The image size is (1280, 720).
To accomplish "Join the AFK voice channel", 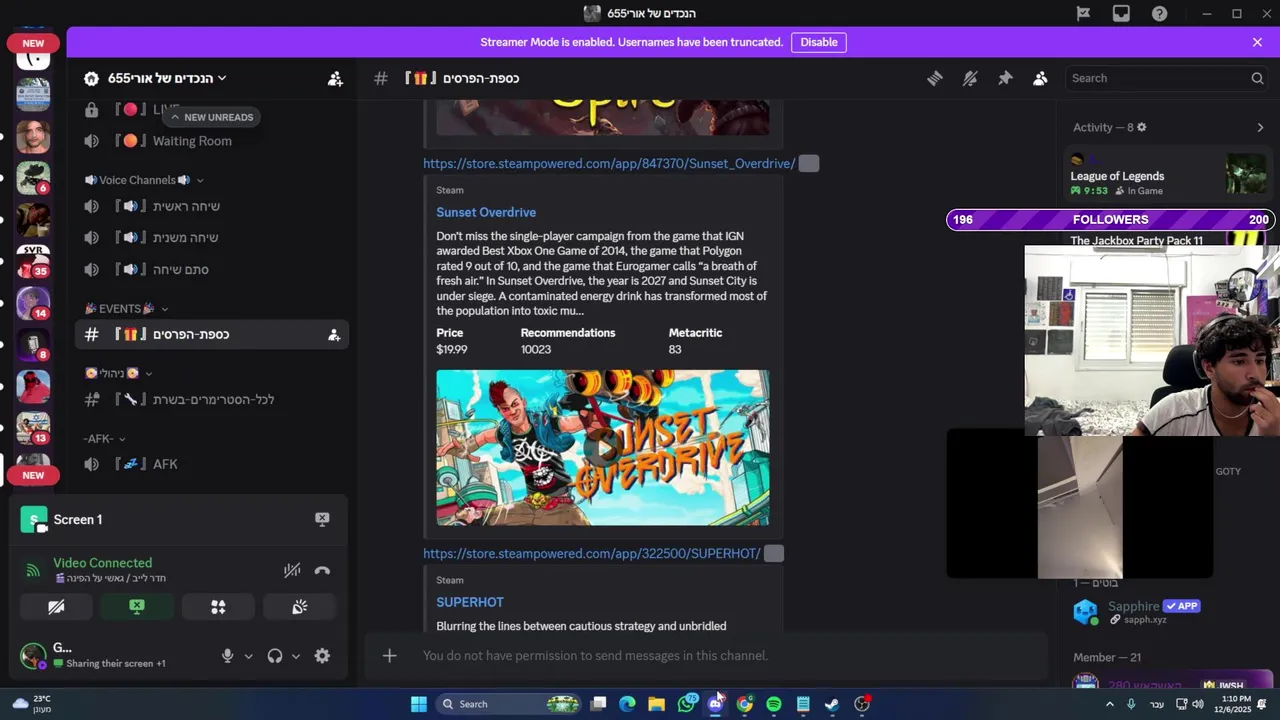I will 211,464.
